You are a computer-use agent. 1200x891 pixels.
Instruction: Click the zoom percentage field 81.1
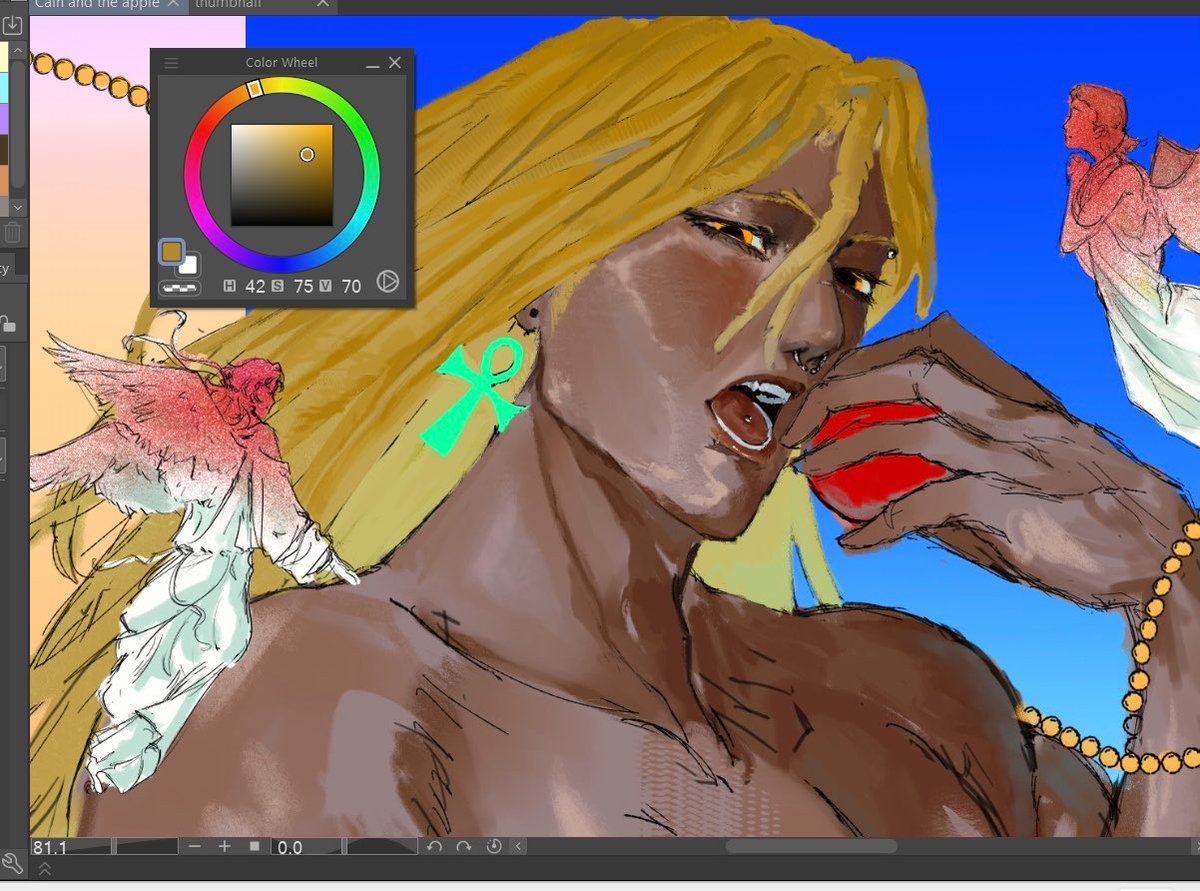click(51, 847)
